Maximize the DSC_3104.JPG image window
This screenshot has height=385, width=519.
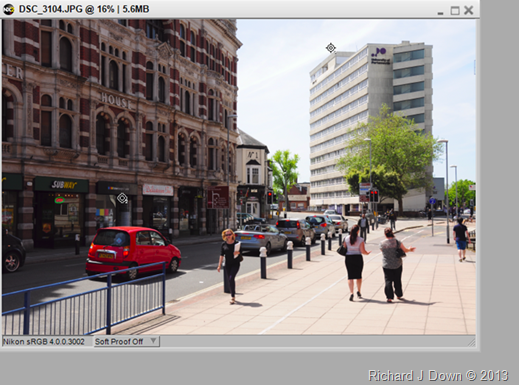pyautogui.click(x=455, y=11)
